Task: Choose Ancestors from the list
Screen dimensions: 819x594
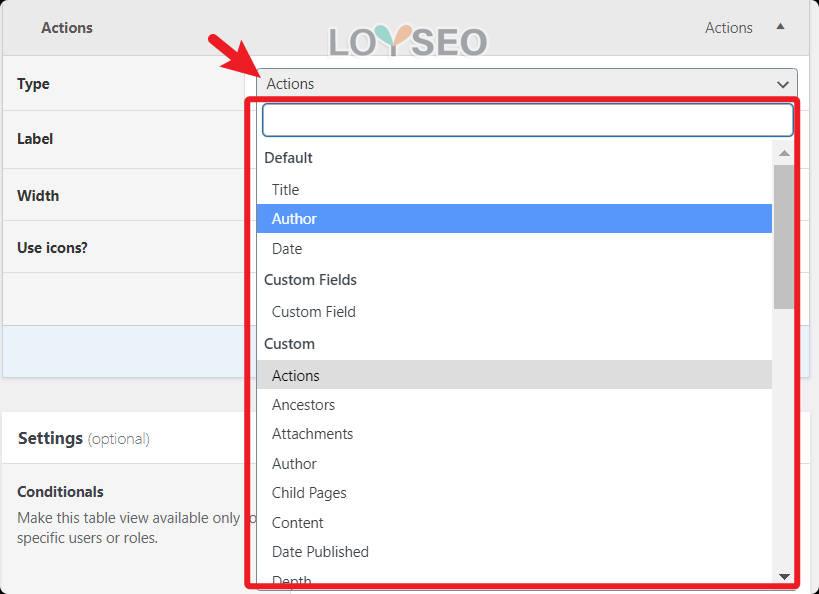Action: pos(514,404)
